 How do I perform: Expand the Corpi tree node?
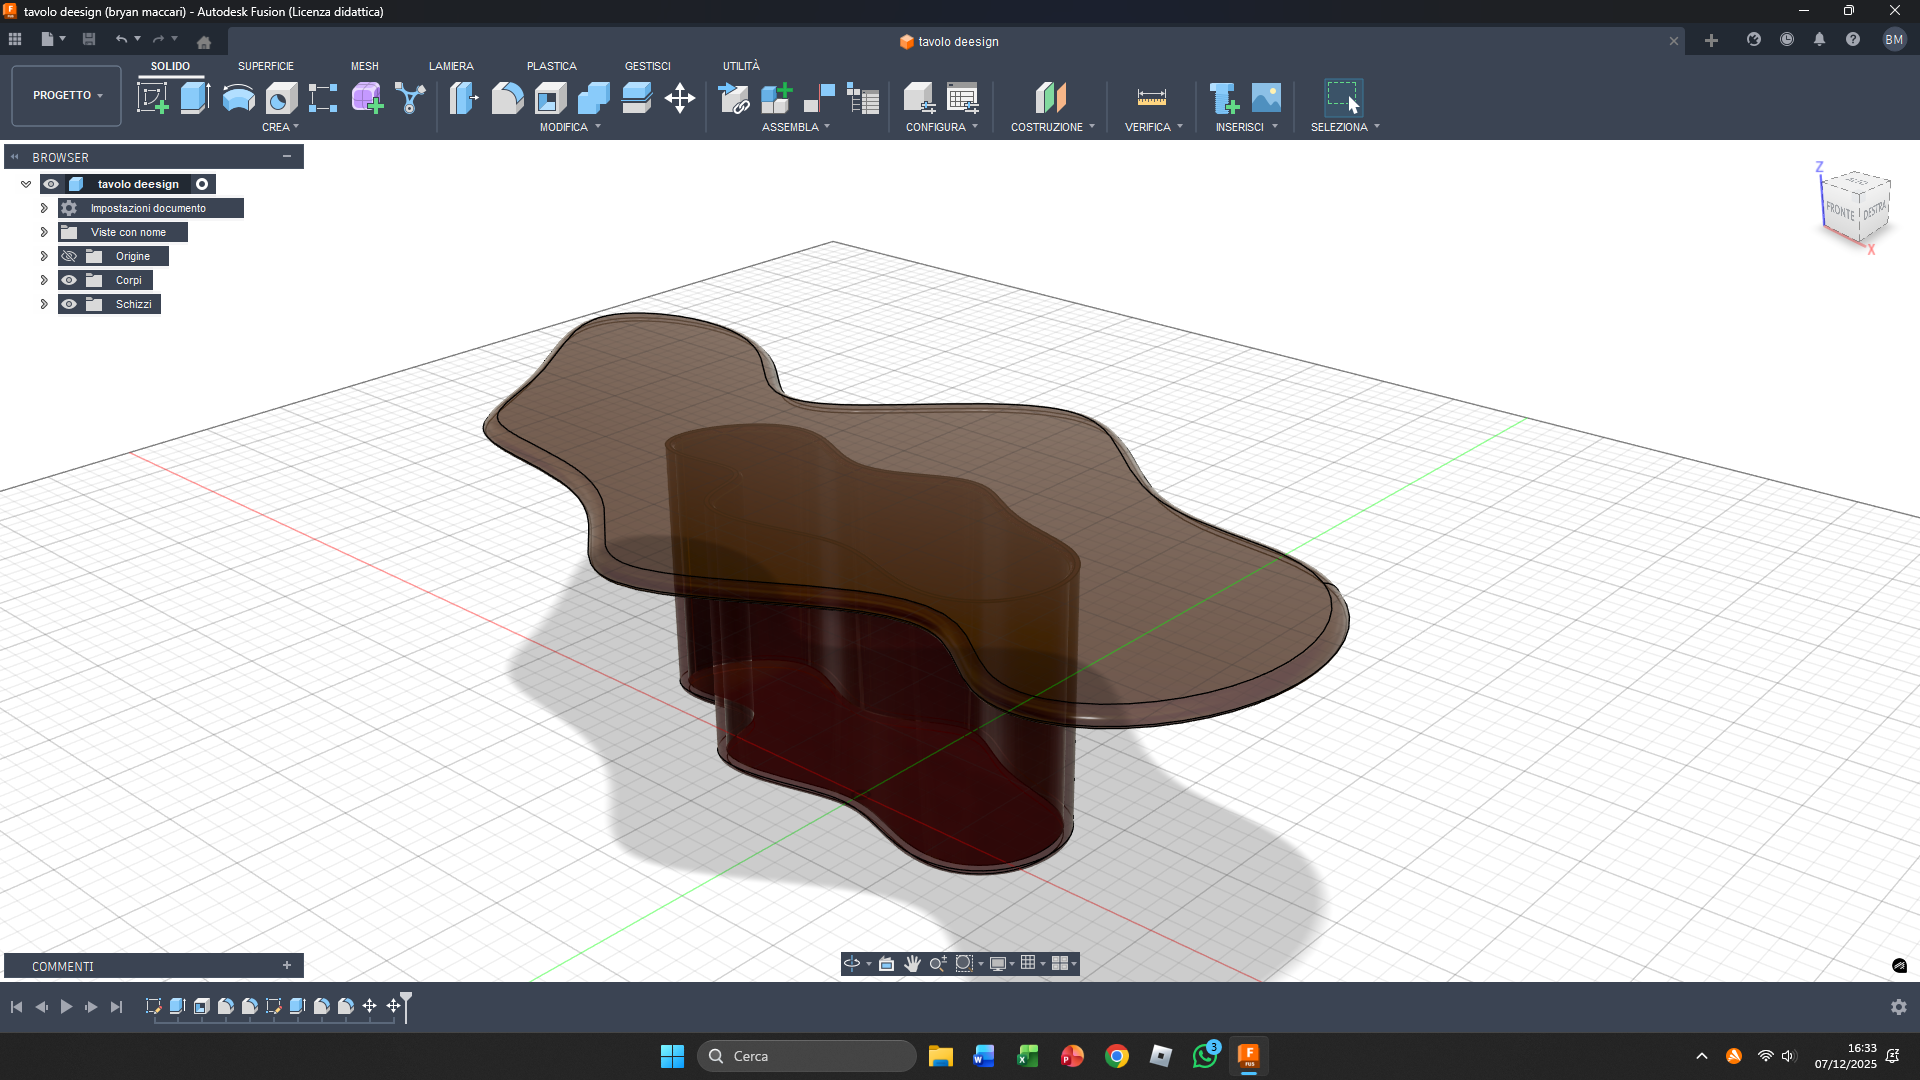[x=44, y=280]
